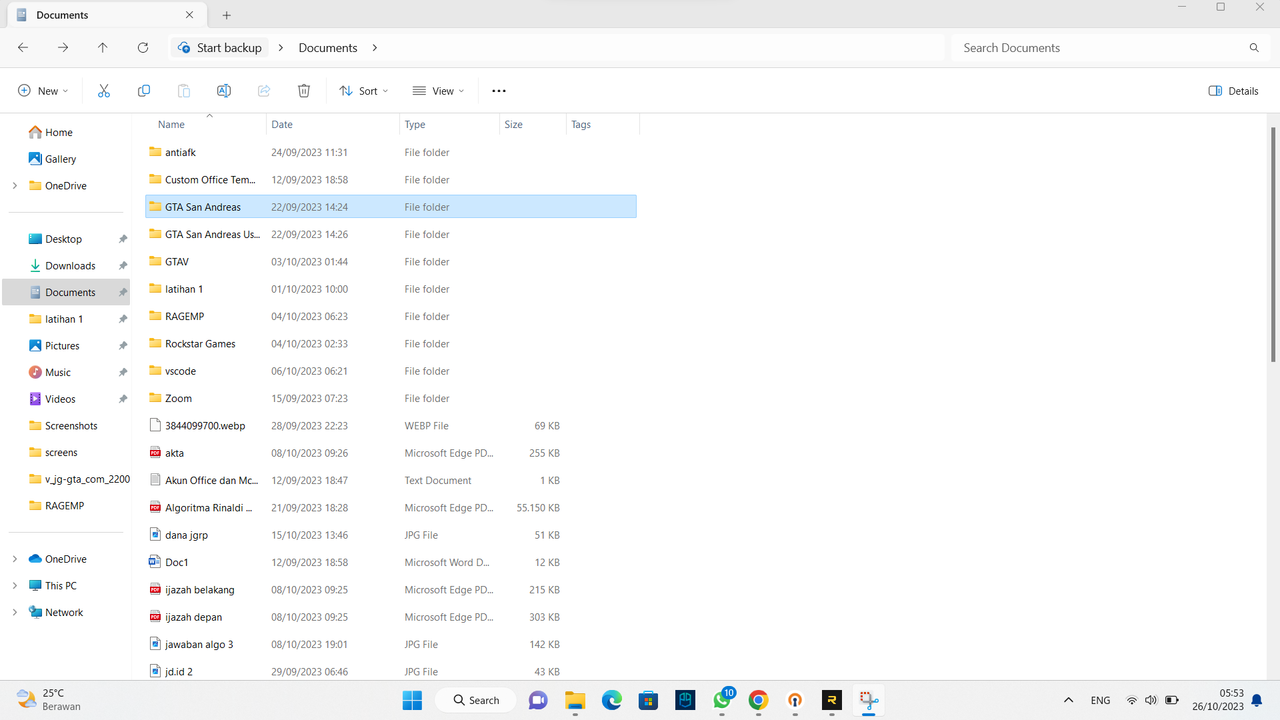
Task: Go up one folder level
Action: pos(103,47)
